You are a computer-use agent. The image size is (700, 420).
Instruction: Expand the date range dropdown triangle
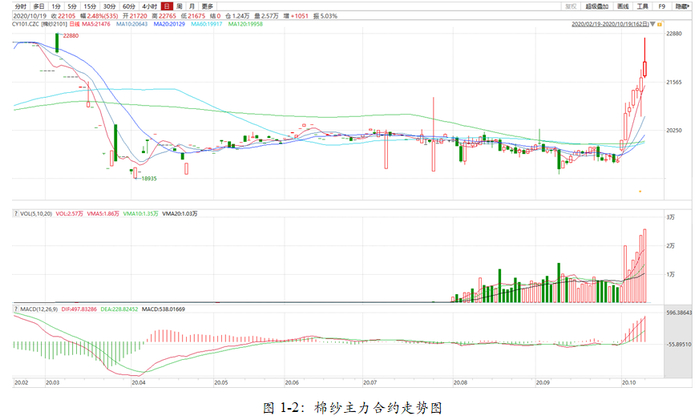point(652,24)
